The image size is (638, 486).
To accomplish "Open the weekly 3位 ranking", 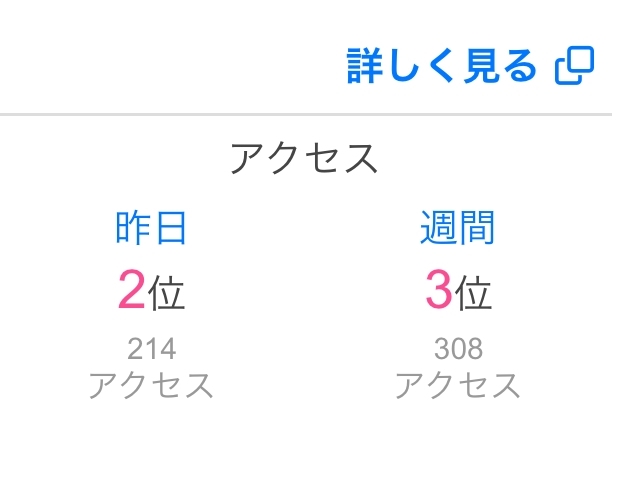I will [x=458, y=291].
